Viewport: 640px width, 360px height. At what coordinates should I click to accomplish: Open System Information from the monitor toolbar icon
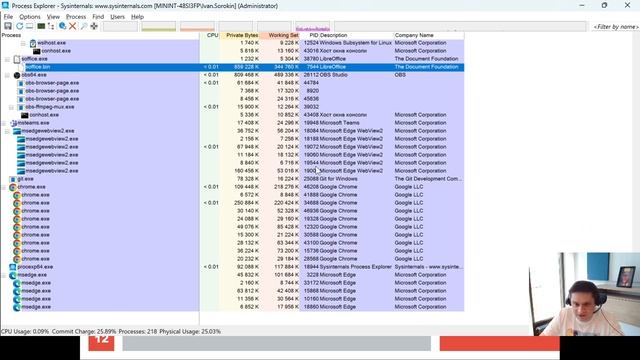[x=29, y=26]
